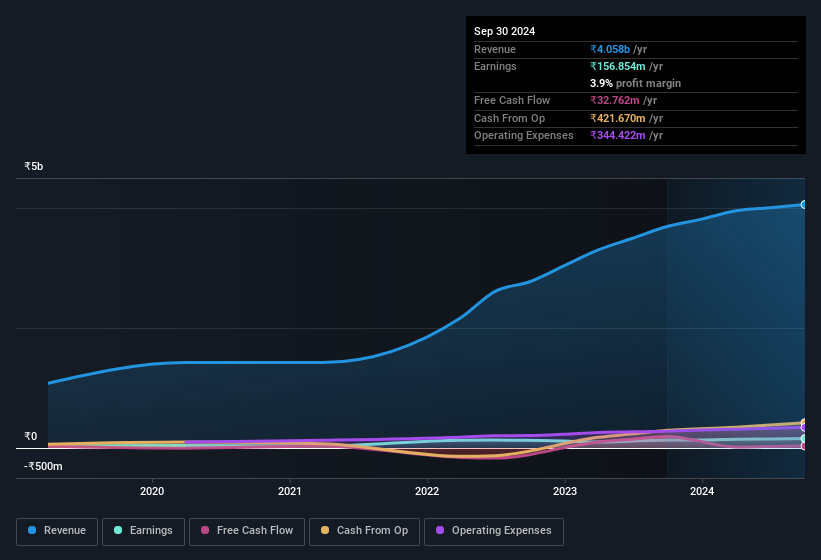821x560 pixels.
Task: Click the ₹156.854m earnings value
Action: click(x=618, y=66)
